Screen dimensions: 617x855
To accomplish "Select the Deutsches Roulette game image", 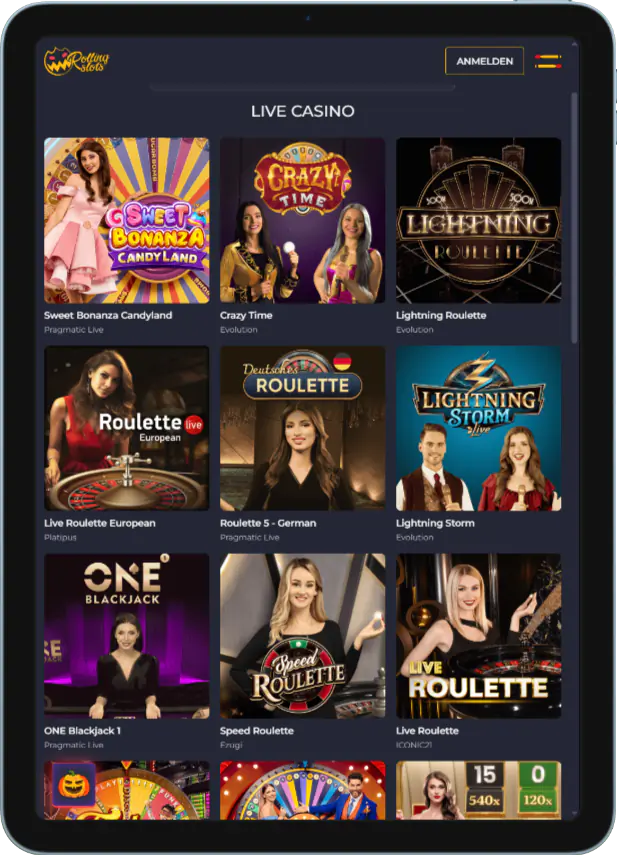I will pos(303,428).
